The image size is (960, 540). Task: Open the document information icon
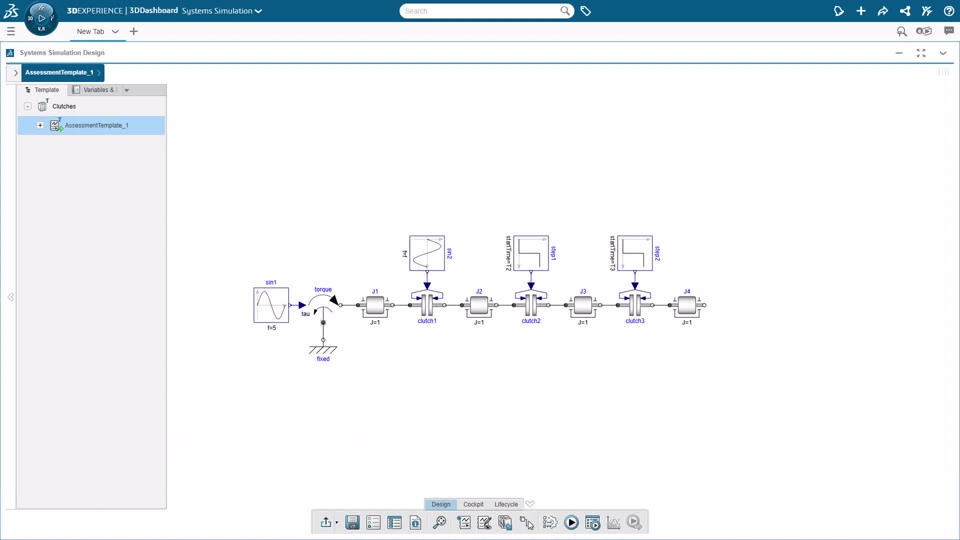coord(415,522)
